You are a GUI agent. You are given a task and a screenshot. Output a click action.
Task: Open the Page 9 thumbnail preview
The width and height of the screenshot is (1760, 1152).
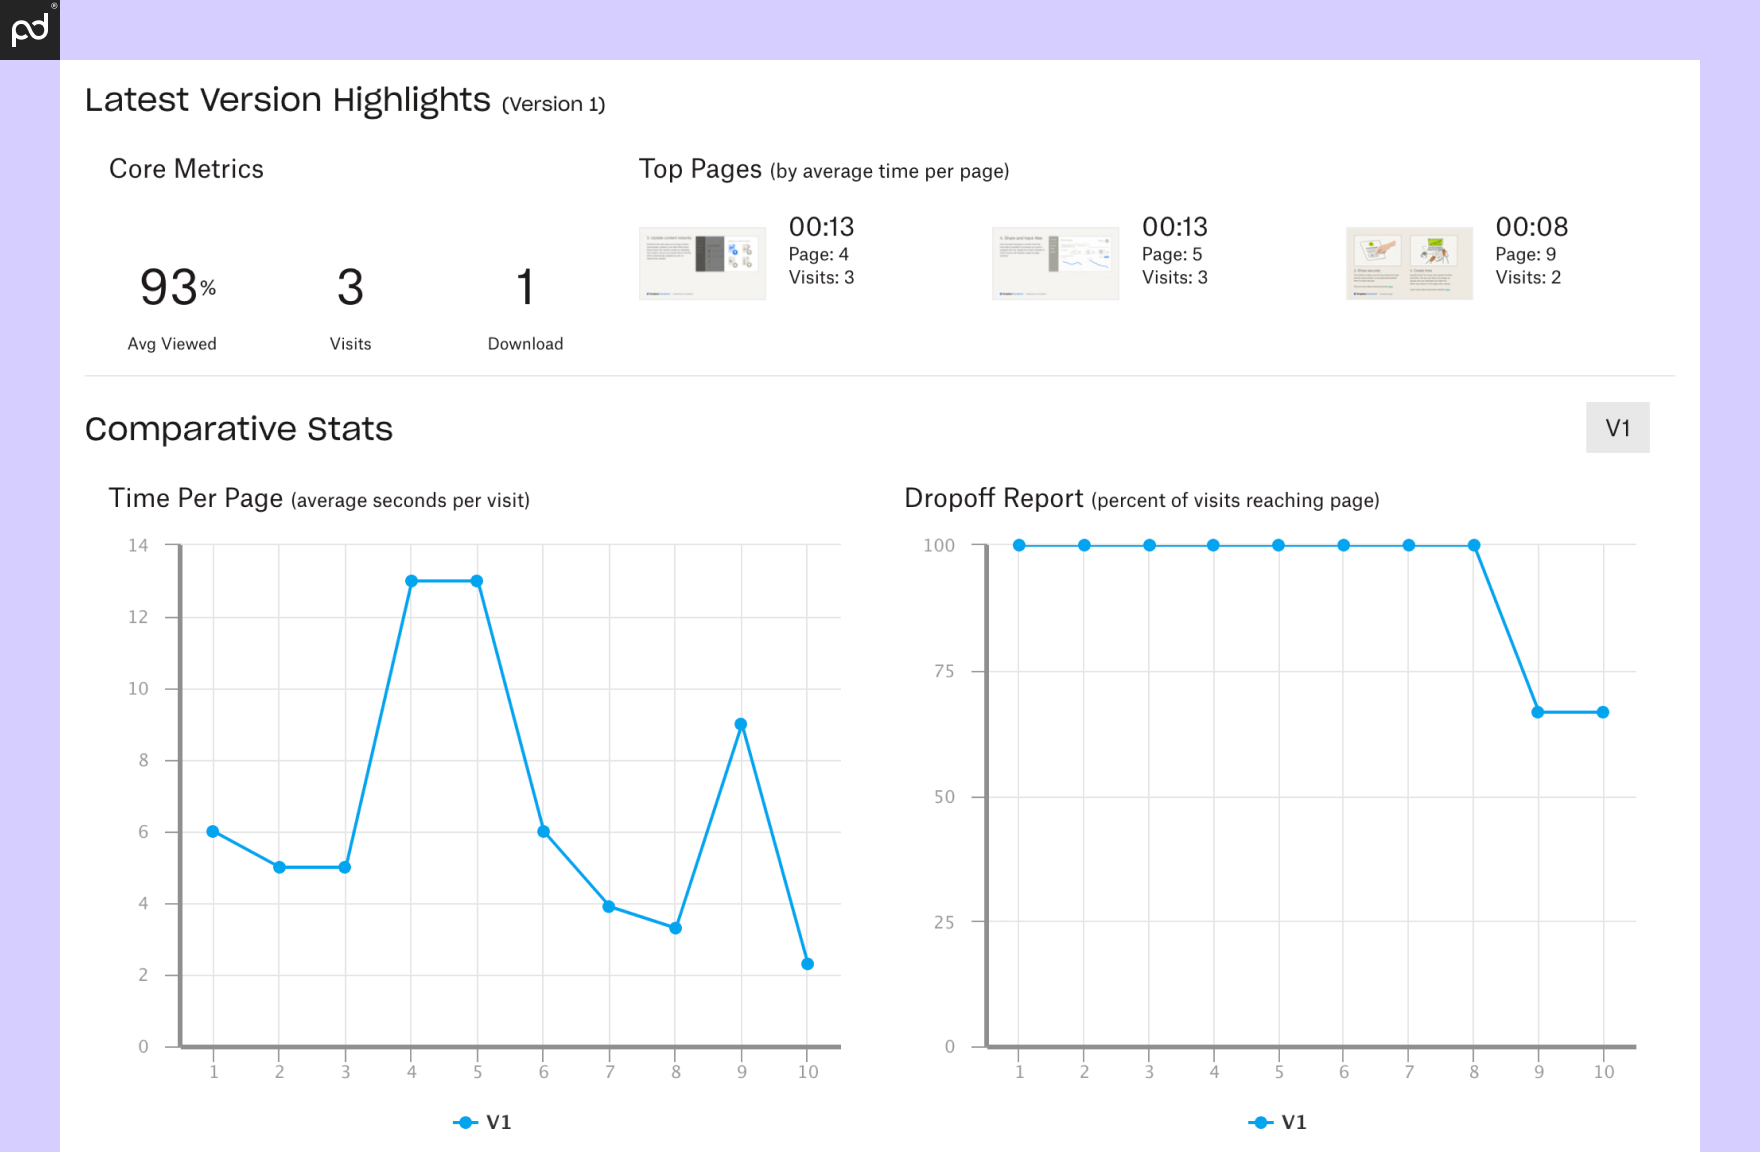coord(1409,263)
